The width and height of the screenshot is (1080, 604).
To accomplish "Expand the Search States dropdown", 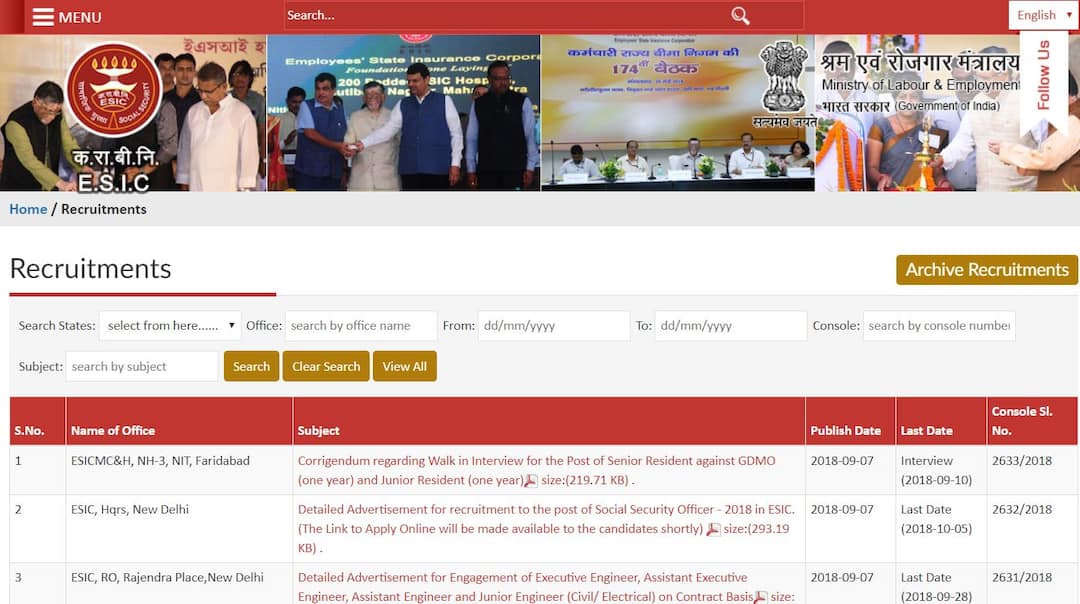I will coord(170,326).
